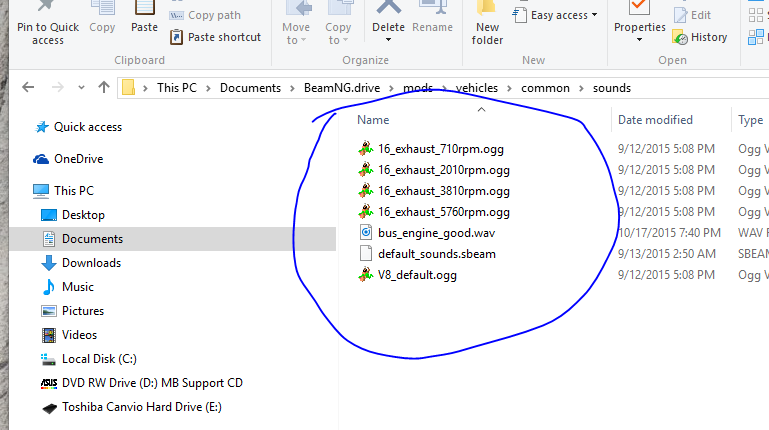The height and width of the screenshot is (430, 769).
Task: Click the 16_exhaust_710rpm.ogg file icon
Action: tap(366, 148)
